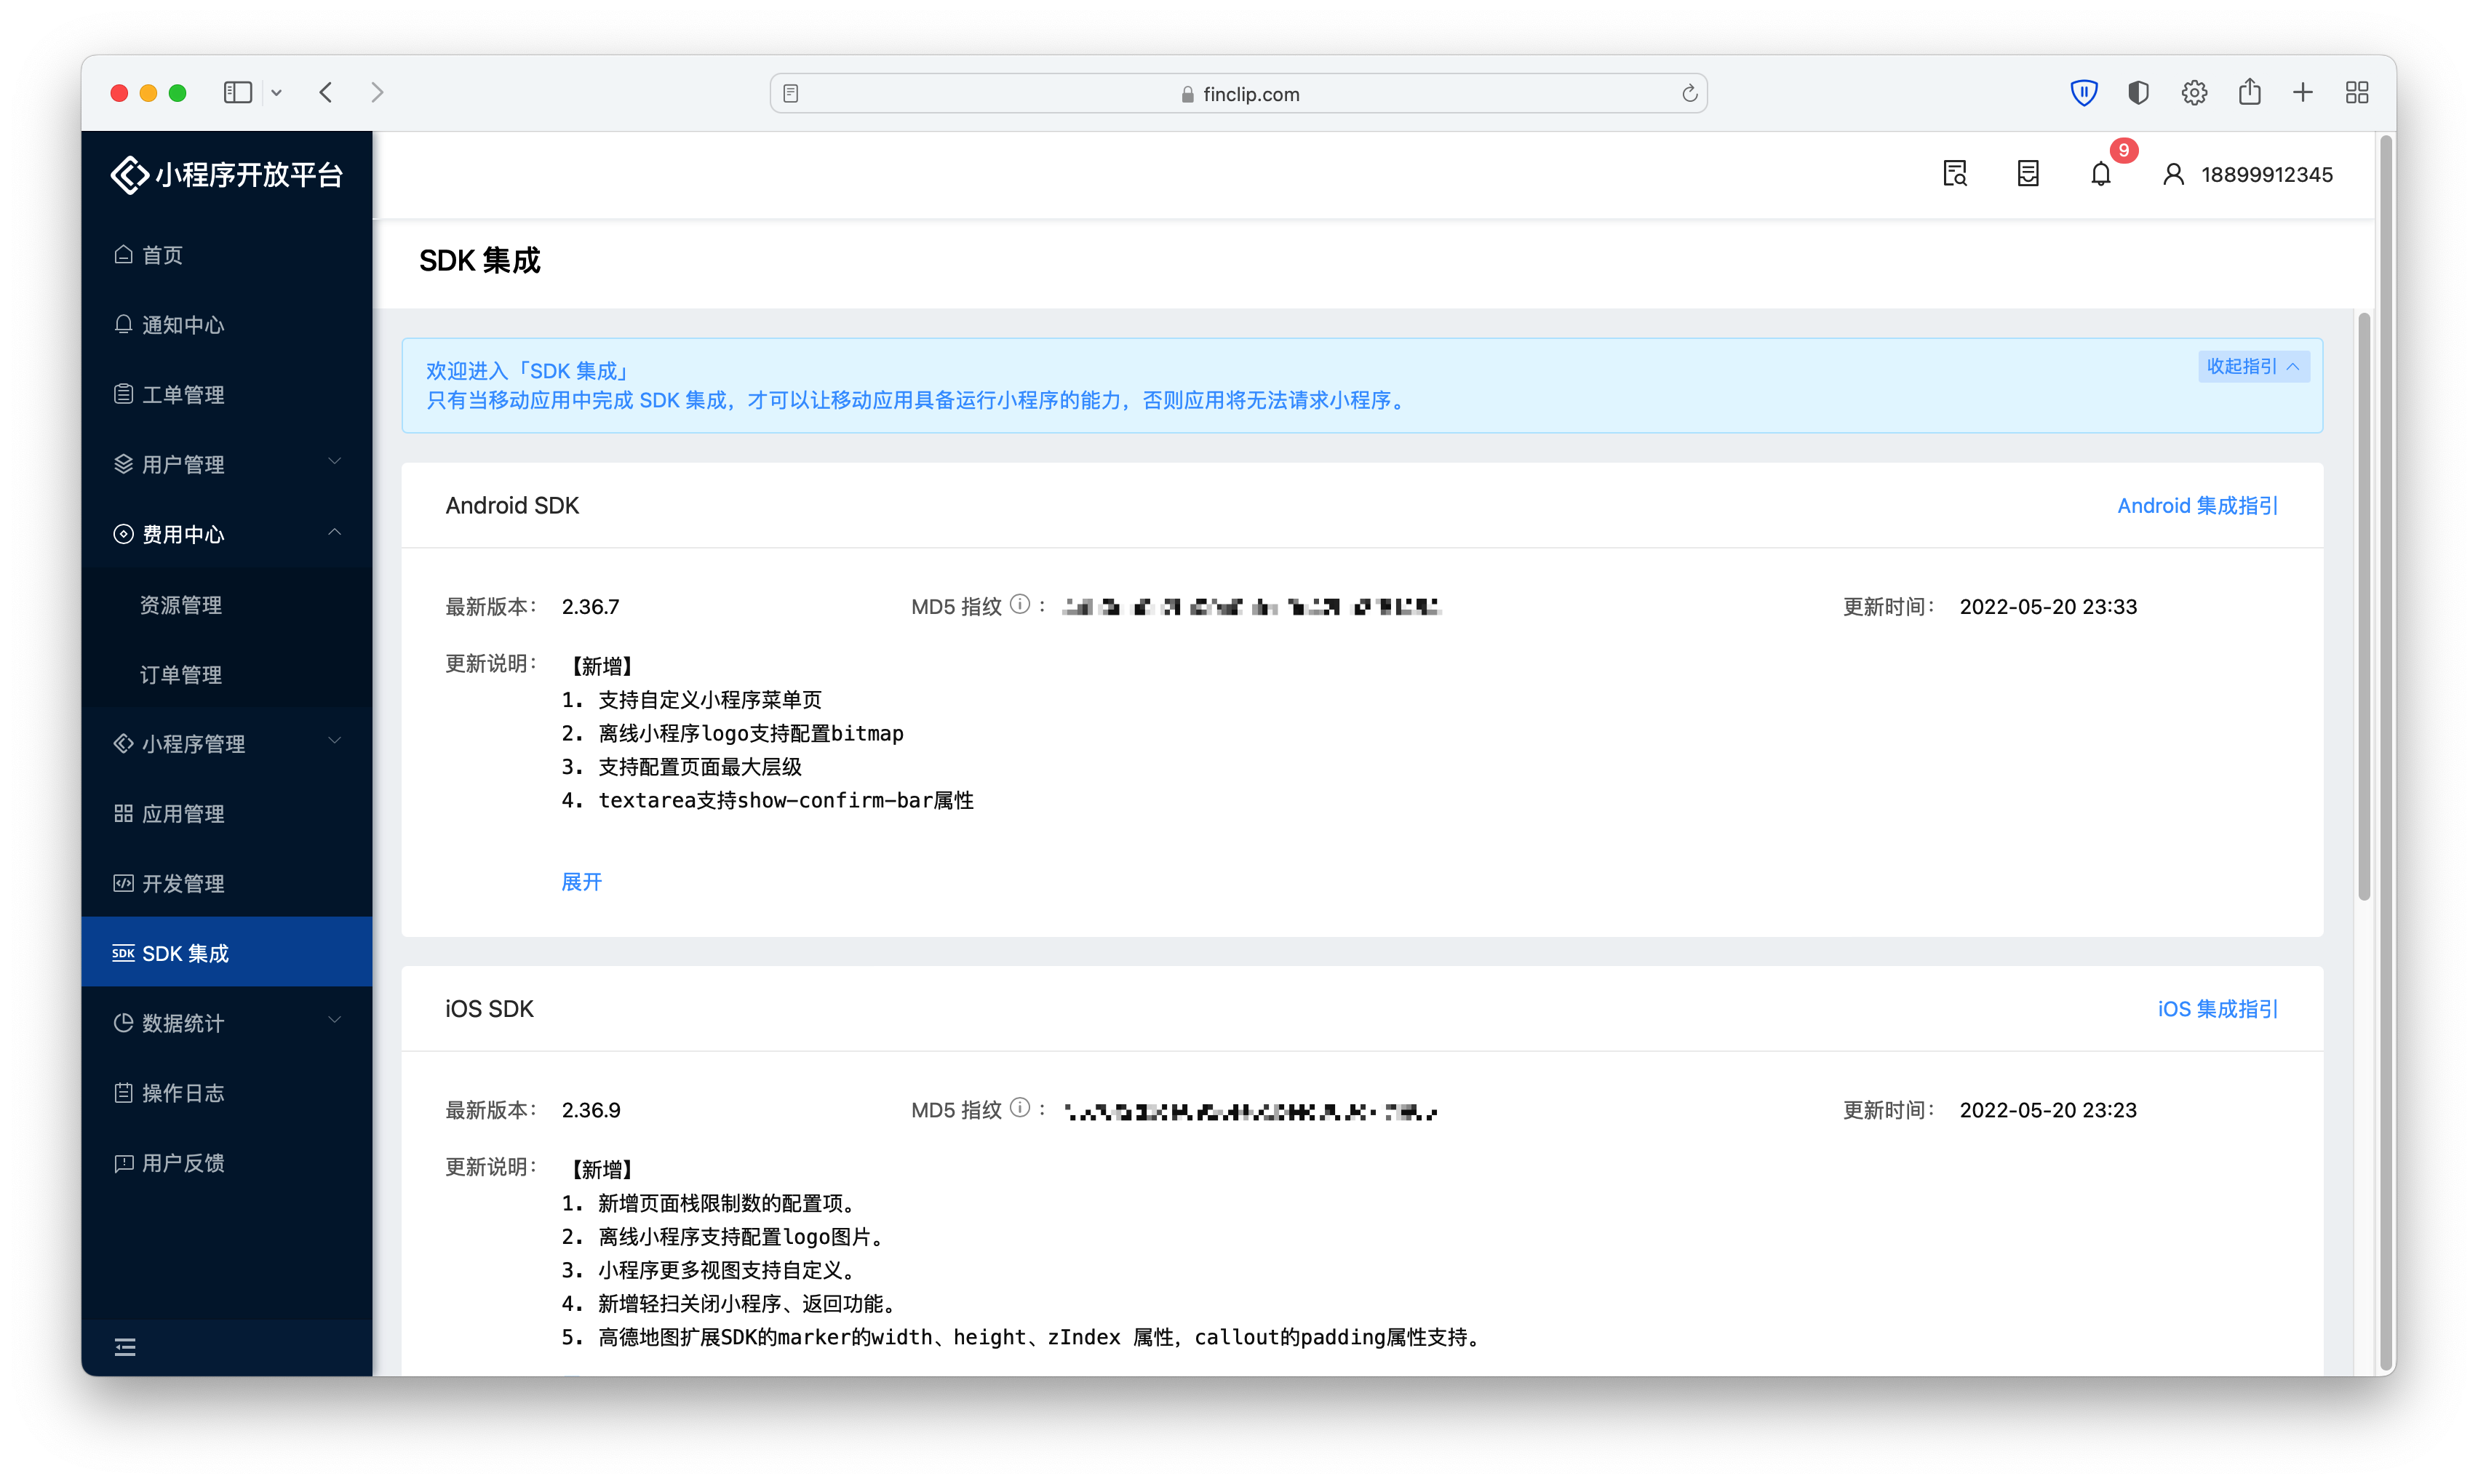This screenshot has height=1484, width=2478.
Task: Open the 首页 home page
Action: [x=227, y=255]
